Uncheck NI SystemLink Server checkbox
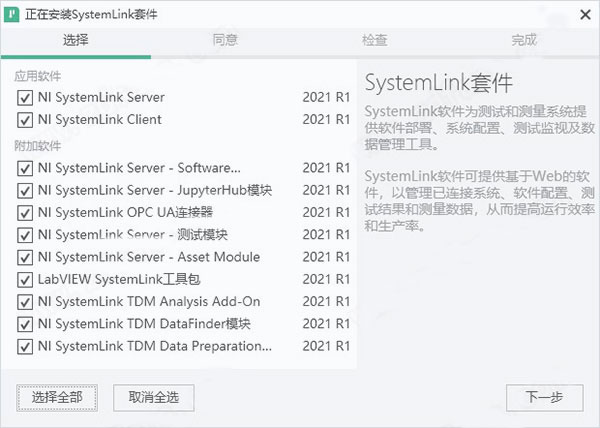600x428 pixels. [25, 98]
